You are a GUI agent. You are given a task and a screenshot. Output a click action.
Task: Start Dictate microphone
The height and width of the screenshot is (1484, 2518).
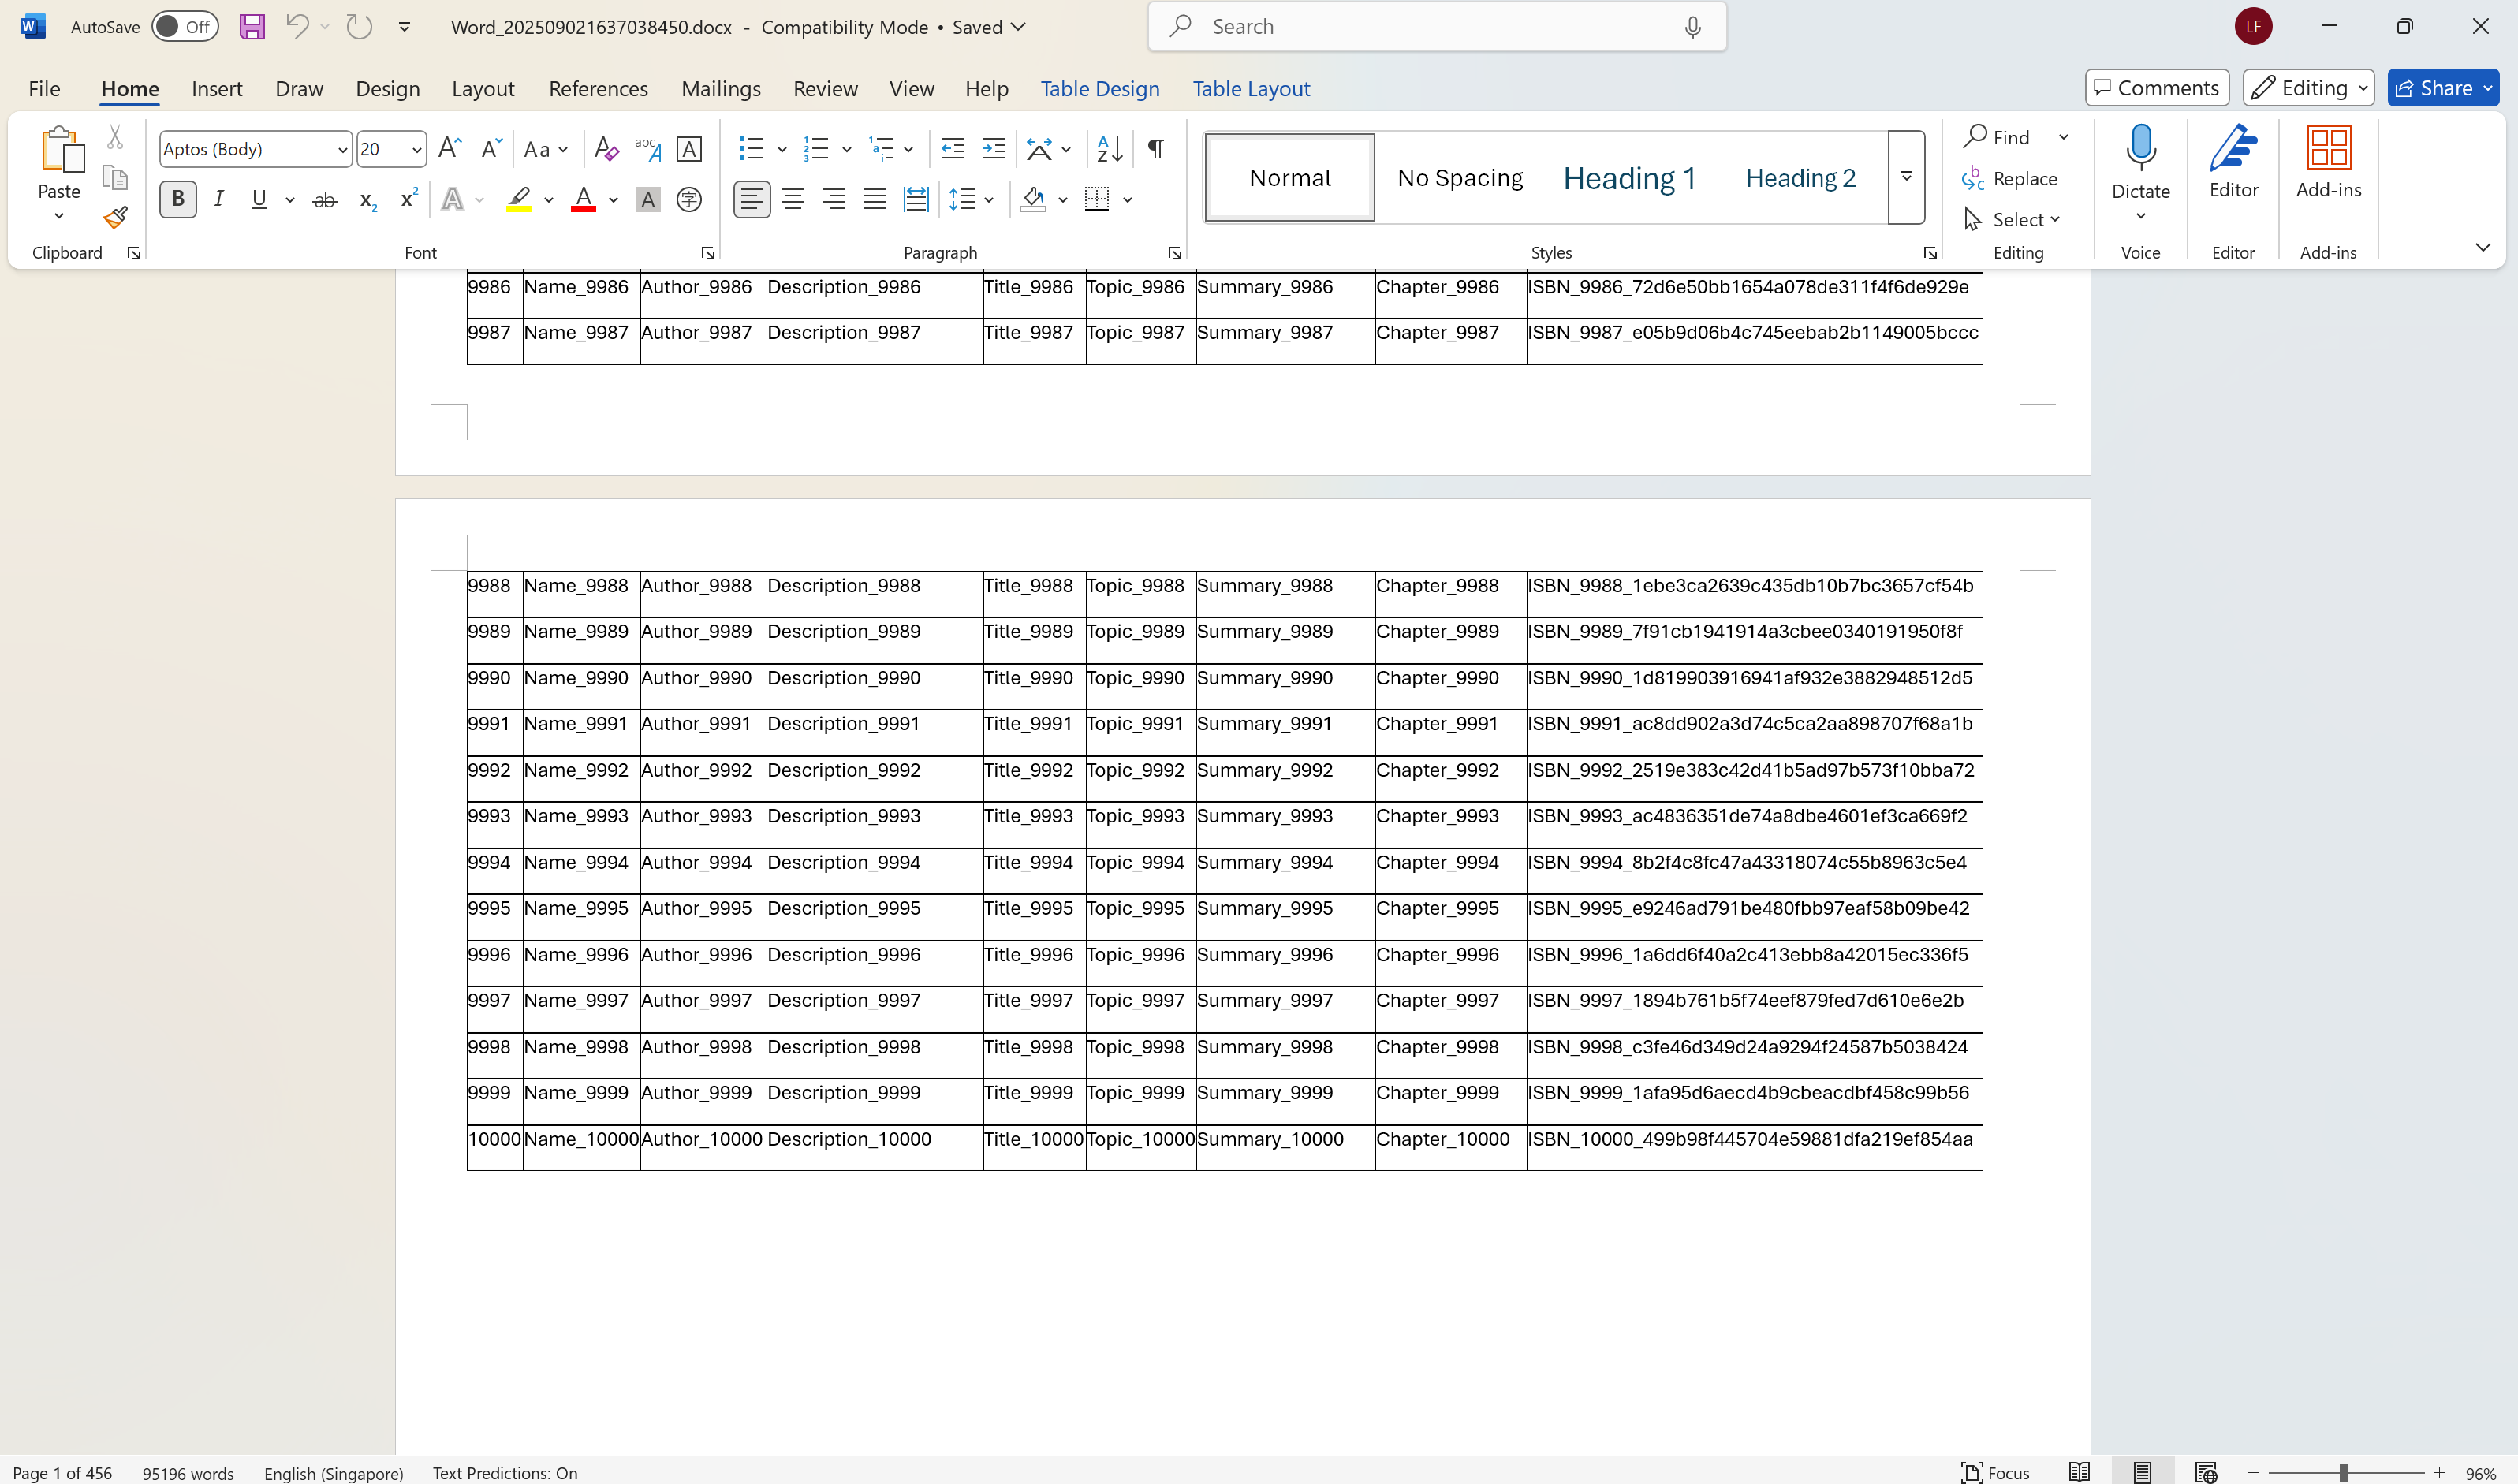[2140, 150]
